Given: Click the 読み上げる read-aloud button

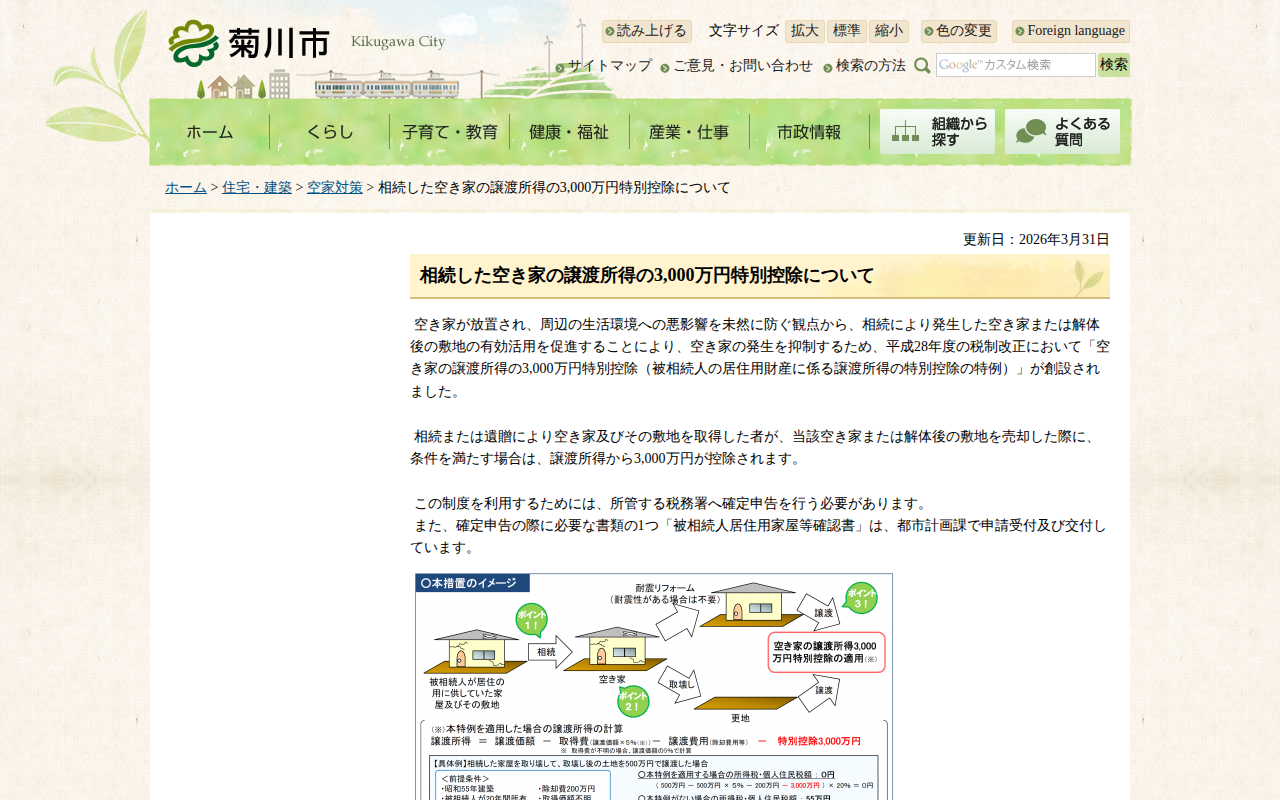Looking at the screenshot, I should click(x=646, y=31).
